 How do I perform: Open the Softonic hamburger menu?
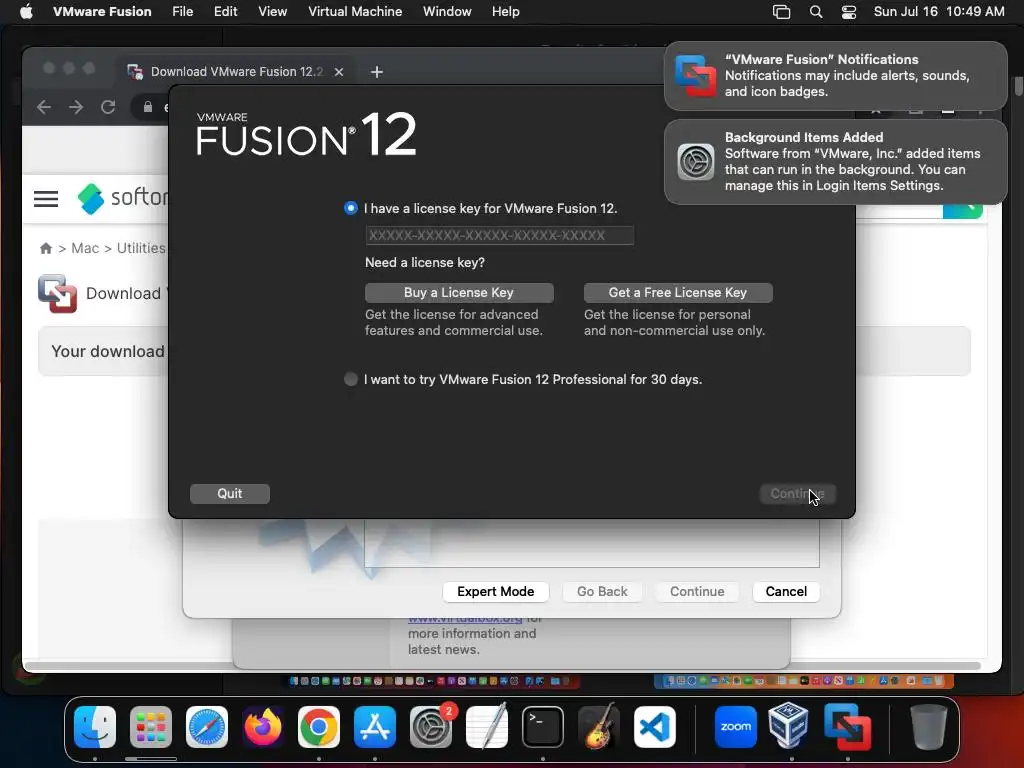46,199
